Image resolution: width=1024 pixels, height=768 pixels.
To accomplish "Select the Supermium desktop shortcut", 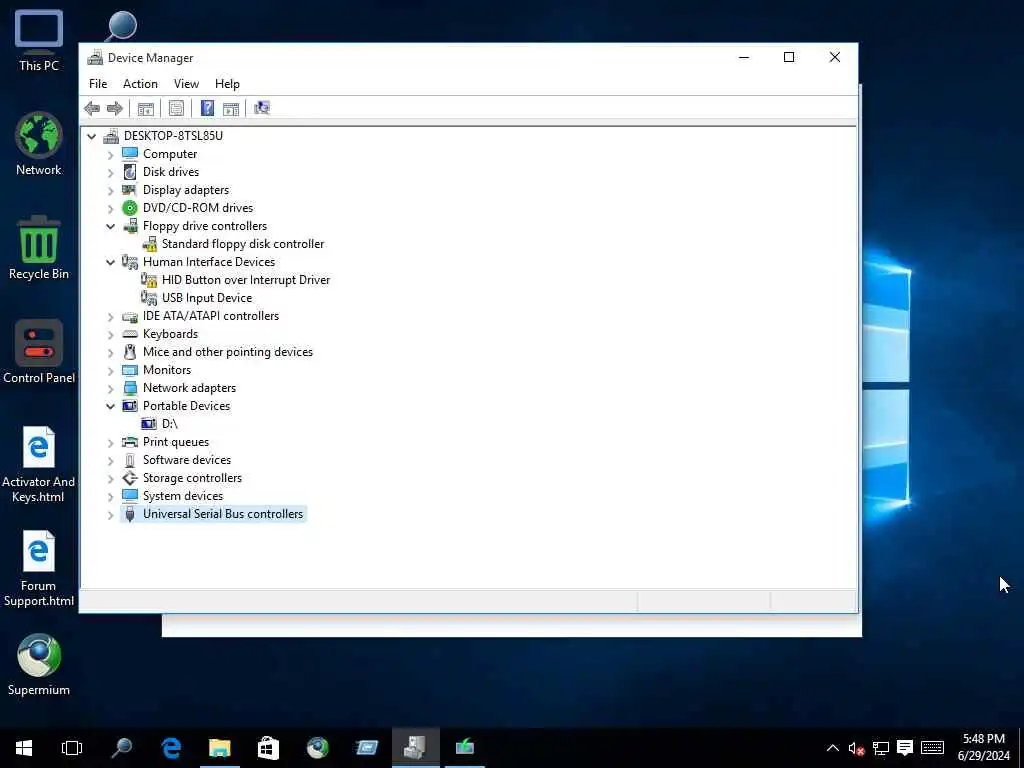I will coord(39,665).
